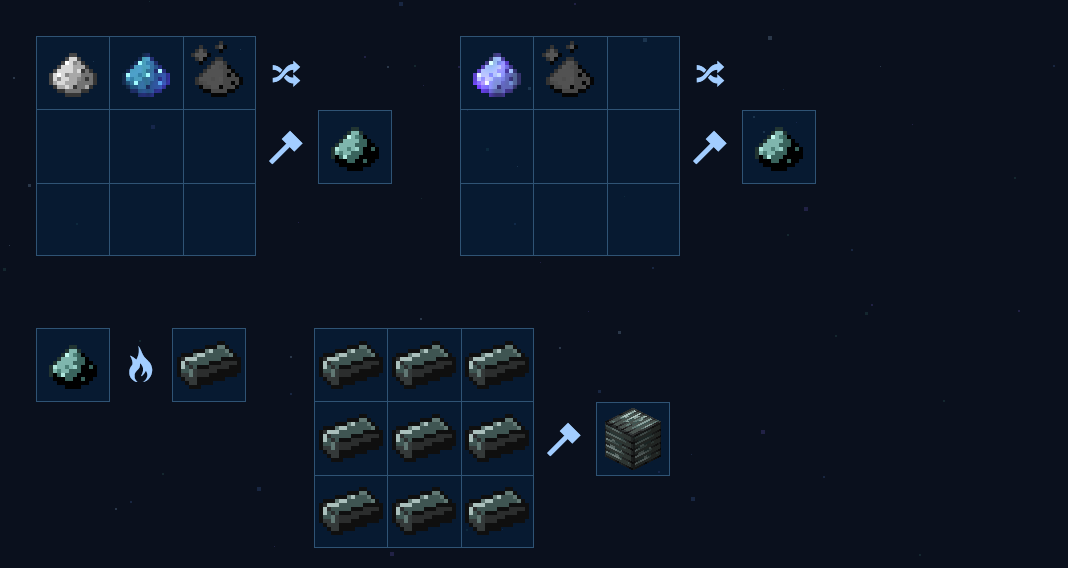1068x568 pixels.
Task: Click the empty center slot of first grid
Action: click(146, 146)
